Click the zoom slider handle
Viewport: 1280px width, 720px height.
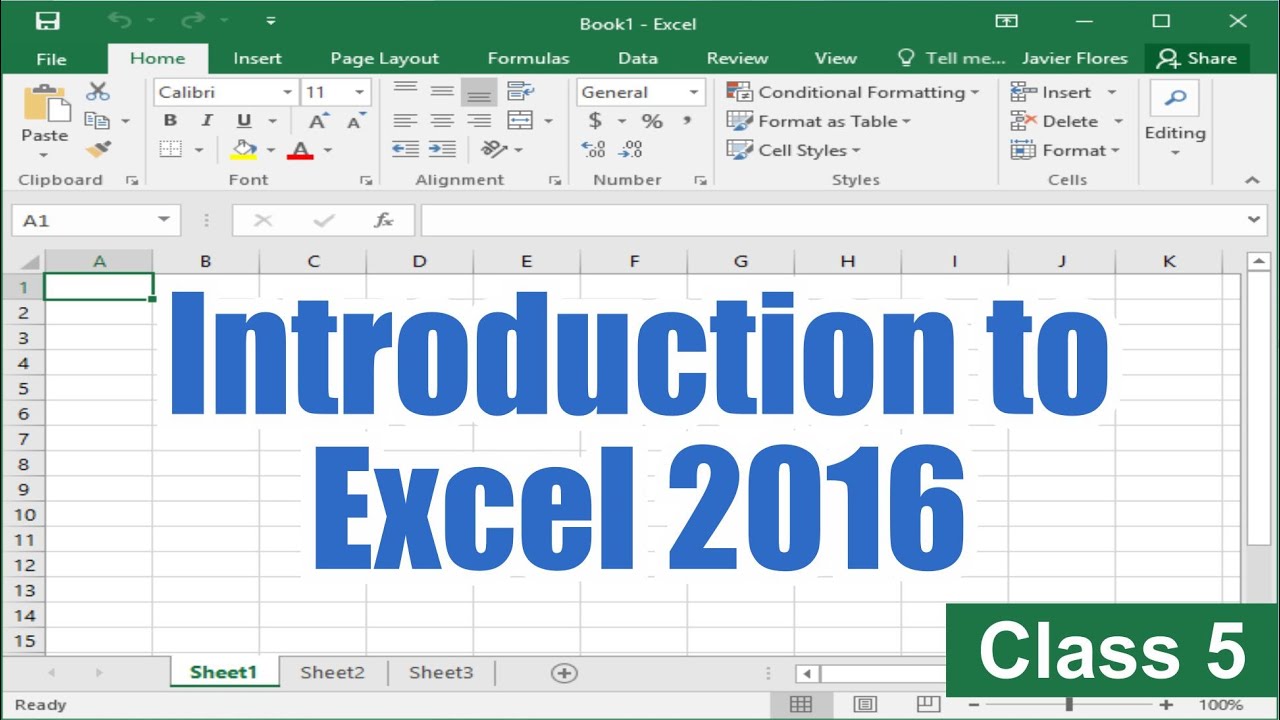tap(1069, 705)
